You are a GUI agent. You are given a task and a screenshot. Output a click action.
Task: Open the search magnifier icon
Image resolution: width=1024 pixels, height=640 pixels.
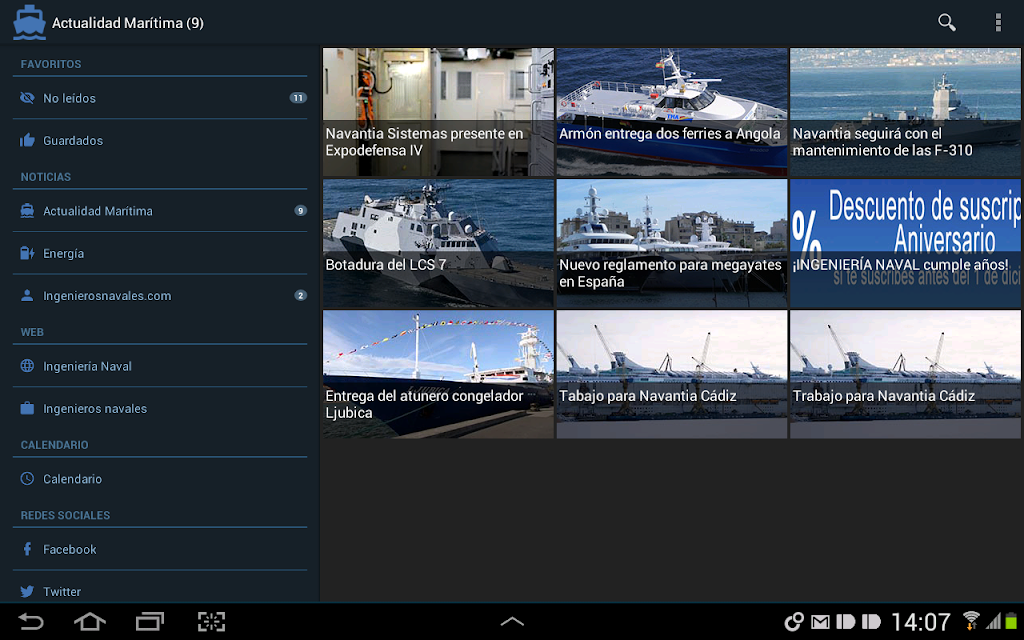pos(946,22)
